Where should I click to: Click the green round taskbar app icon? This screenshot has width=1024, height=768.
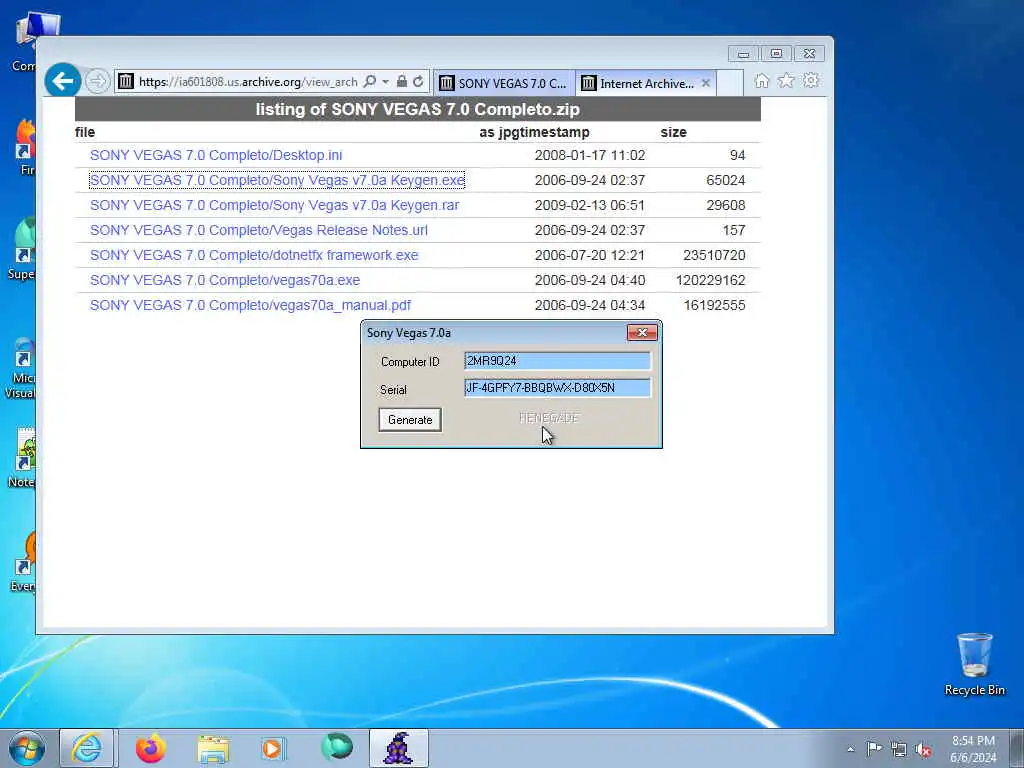click(x=337, y=747)
